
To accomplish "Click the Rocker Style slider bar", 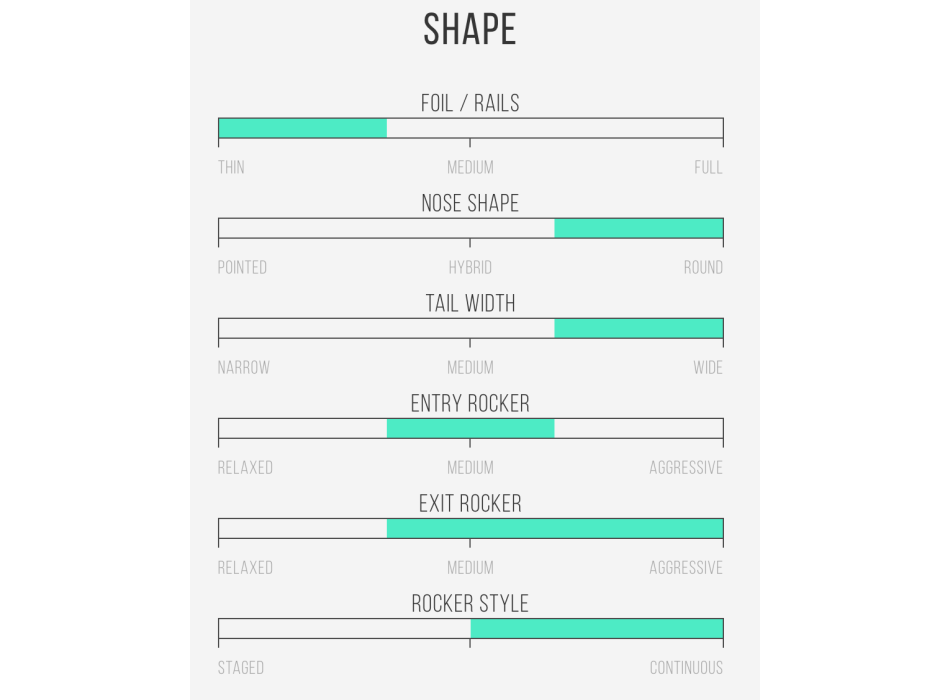I will 470,628.
